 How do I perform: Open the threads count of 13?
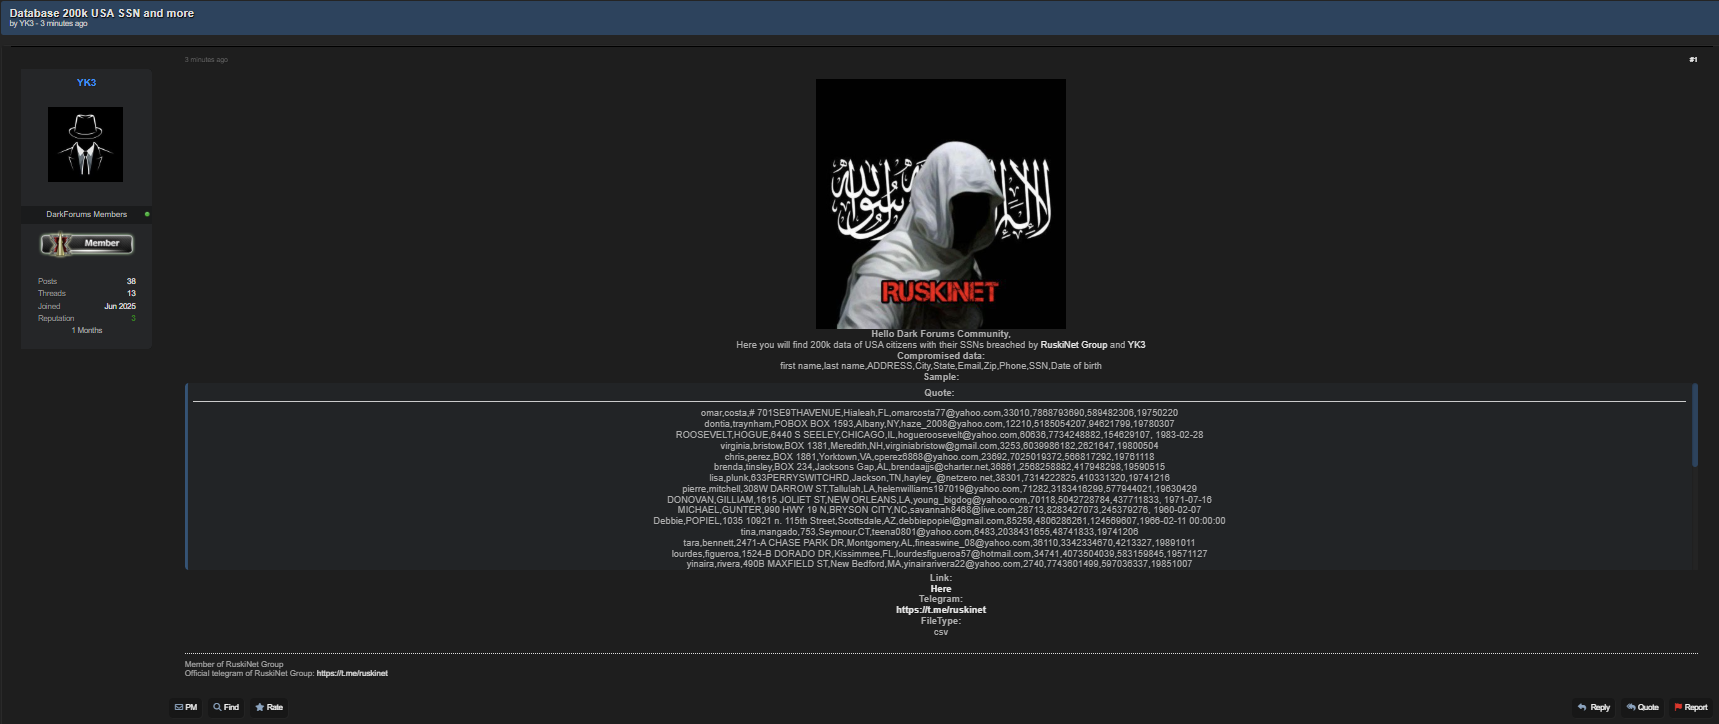pos(131,293)
